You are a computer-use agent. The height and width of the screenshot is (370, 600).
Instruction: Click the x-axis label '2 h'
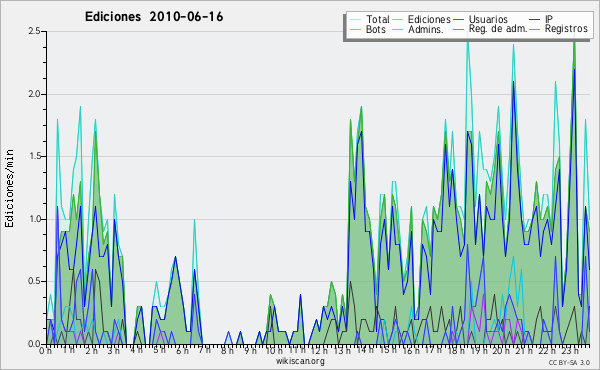[91, 351]
